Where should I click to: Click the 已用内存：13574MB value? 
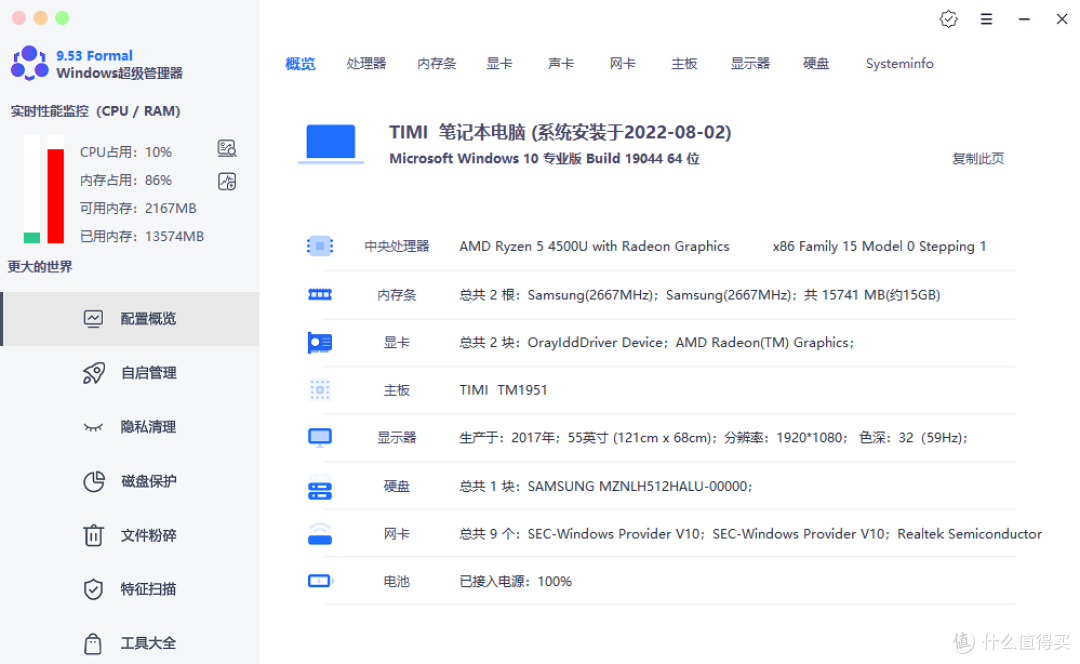click(x=142, y=236)
